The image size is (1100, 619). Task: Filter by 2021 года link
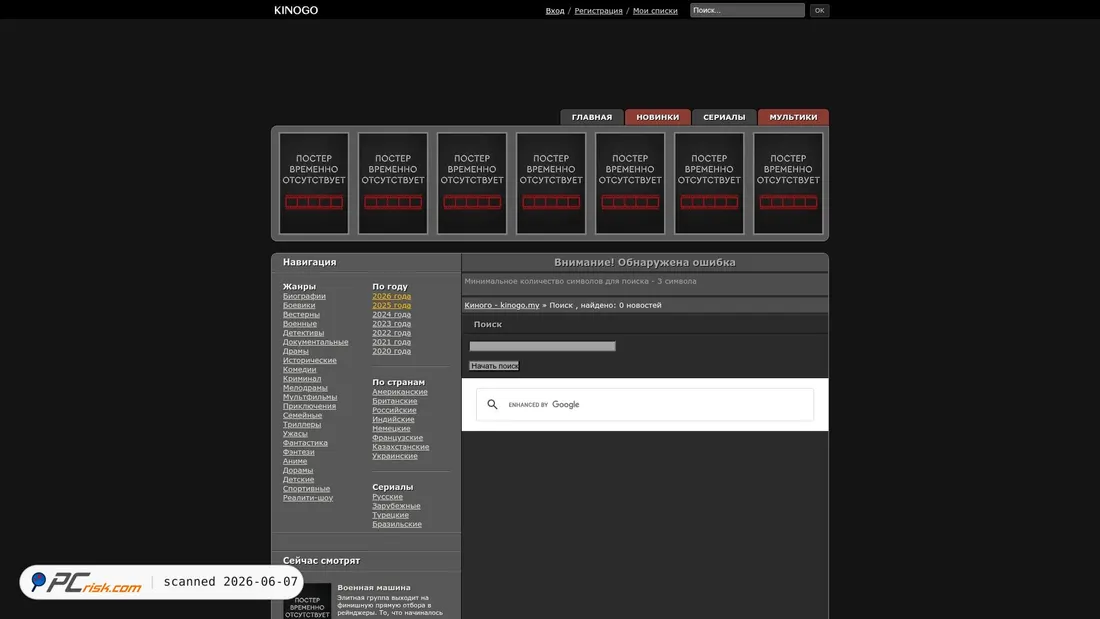point(391,342)
